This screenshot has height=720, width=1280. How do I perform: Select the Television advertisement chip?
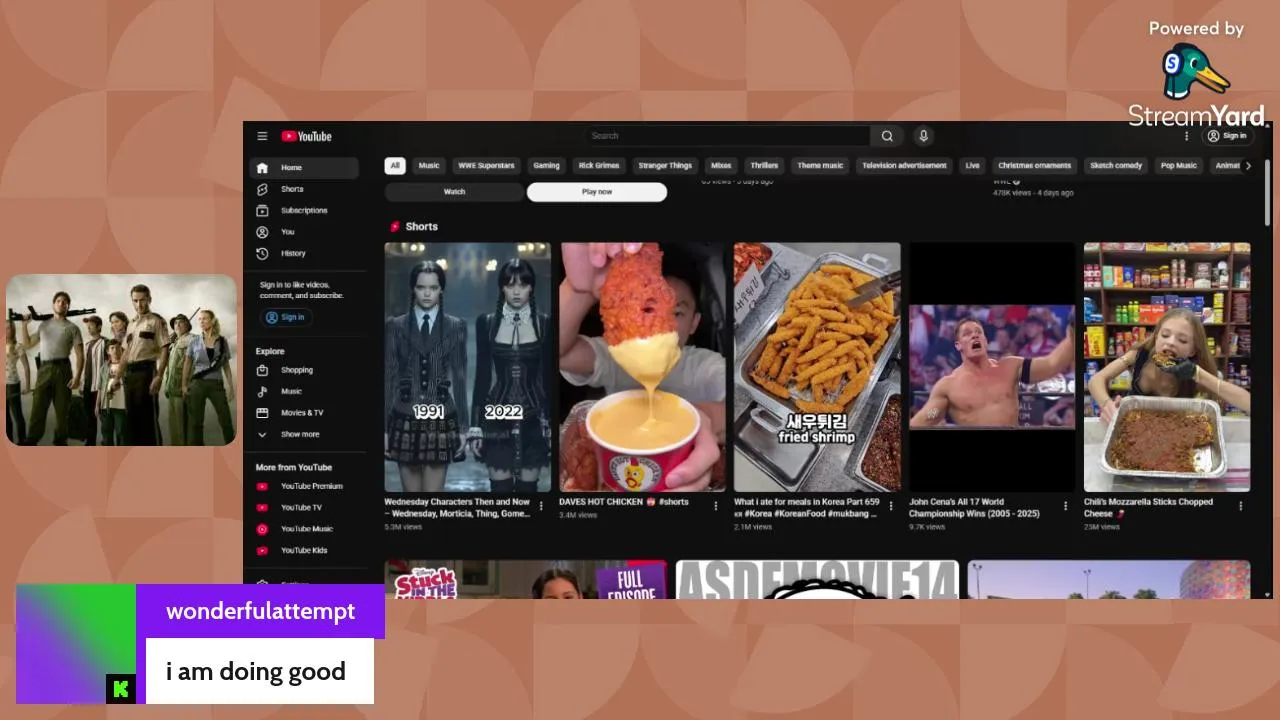click(904, 166)
